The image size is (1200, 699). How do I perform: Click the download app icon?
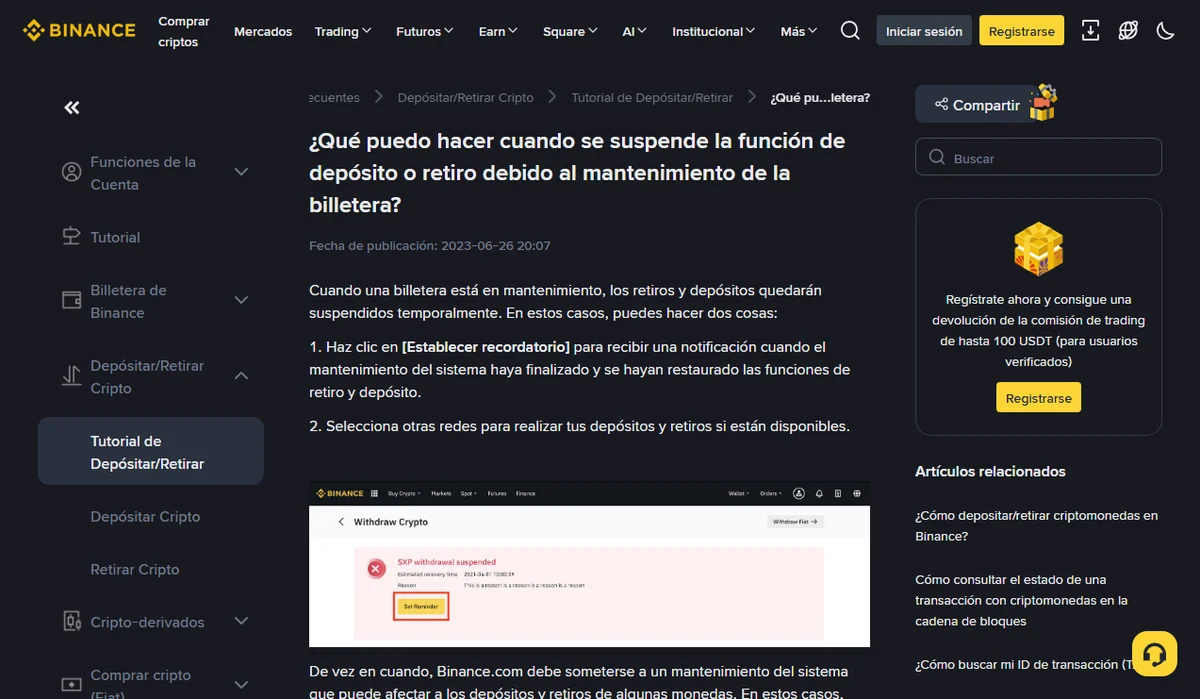(x=1090, y=31)
